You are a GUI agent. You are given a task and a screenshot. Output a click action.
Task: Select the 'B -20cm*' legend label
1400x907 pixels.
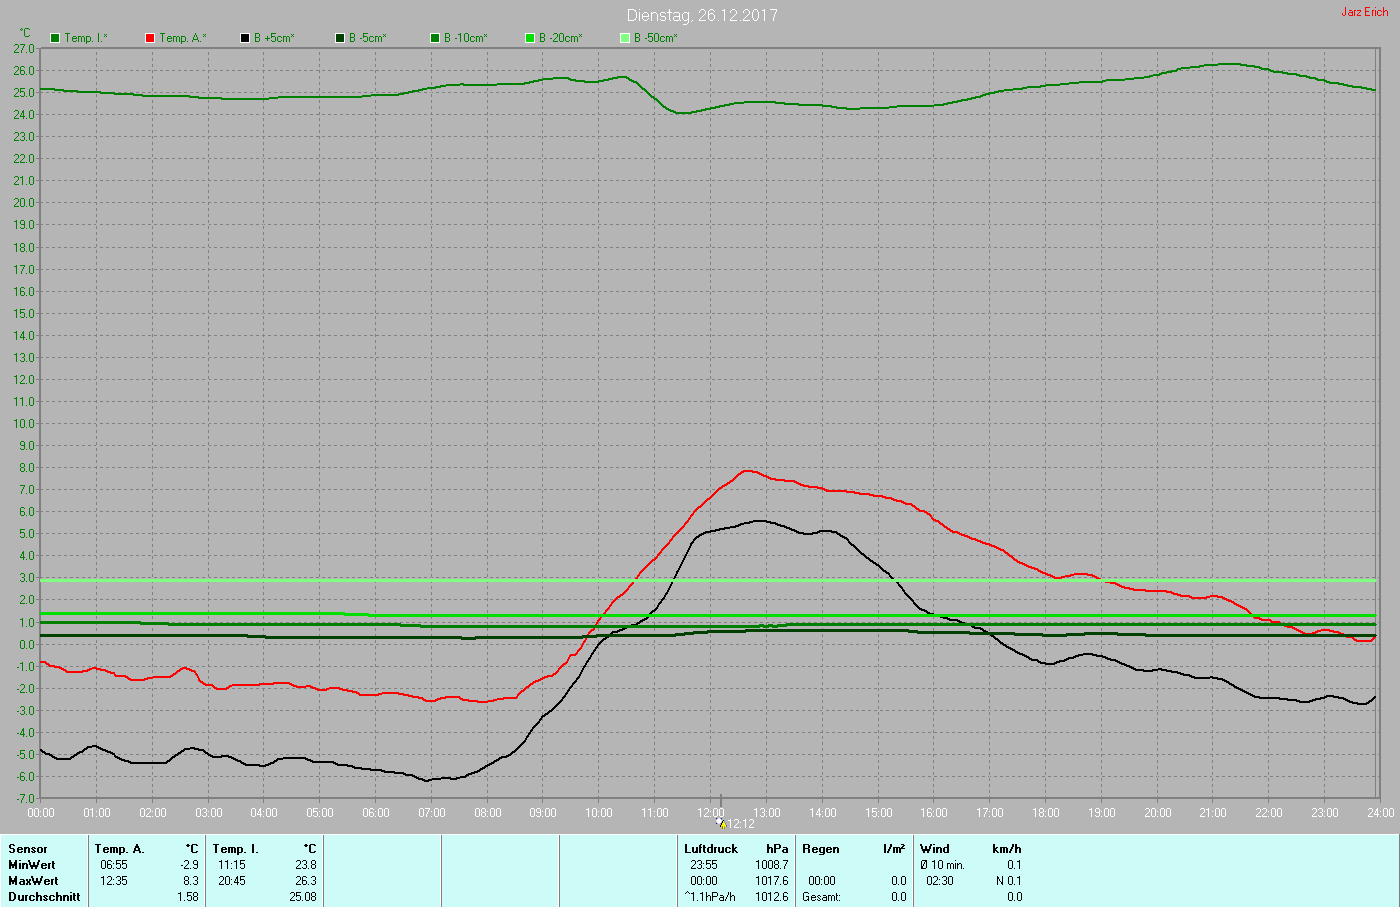click(x=561, y=38)
